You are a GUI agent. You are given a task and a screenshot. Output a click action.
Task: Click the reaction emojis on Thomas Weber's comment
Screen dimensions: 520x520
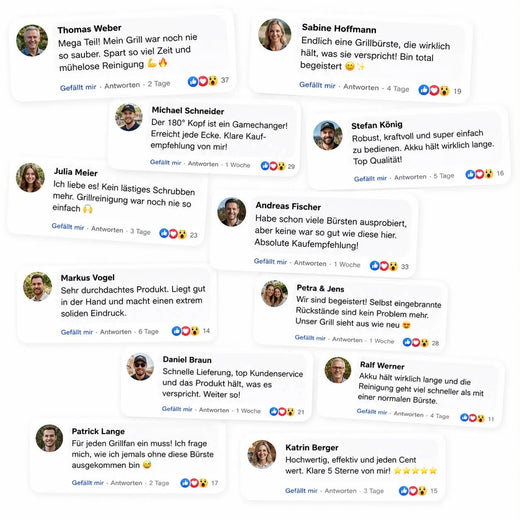point(203,81)
